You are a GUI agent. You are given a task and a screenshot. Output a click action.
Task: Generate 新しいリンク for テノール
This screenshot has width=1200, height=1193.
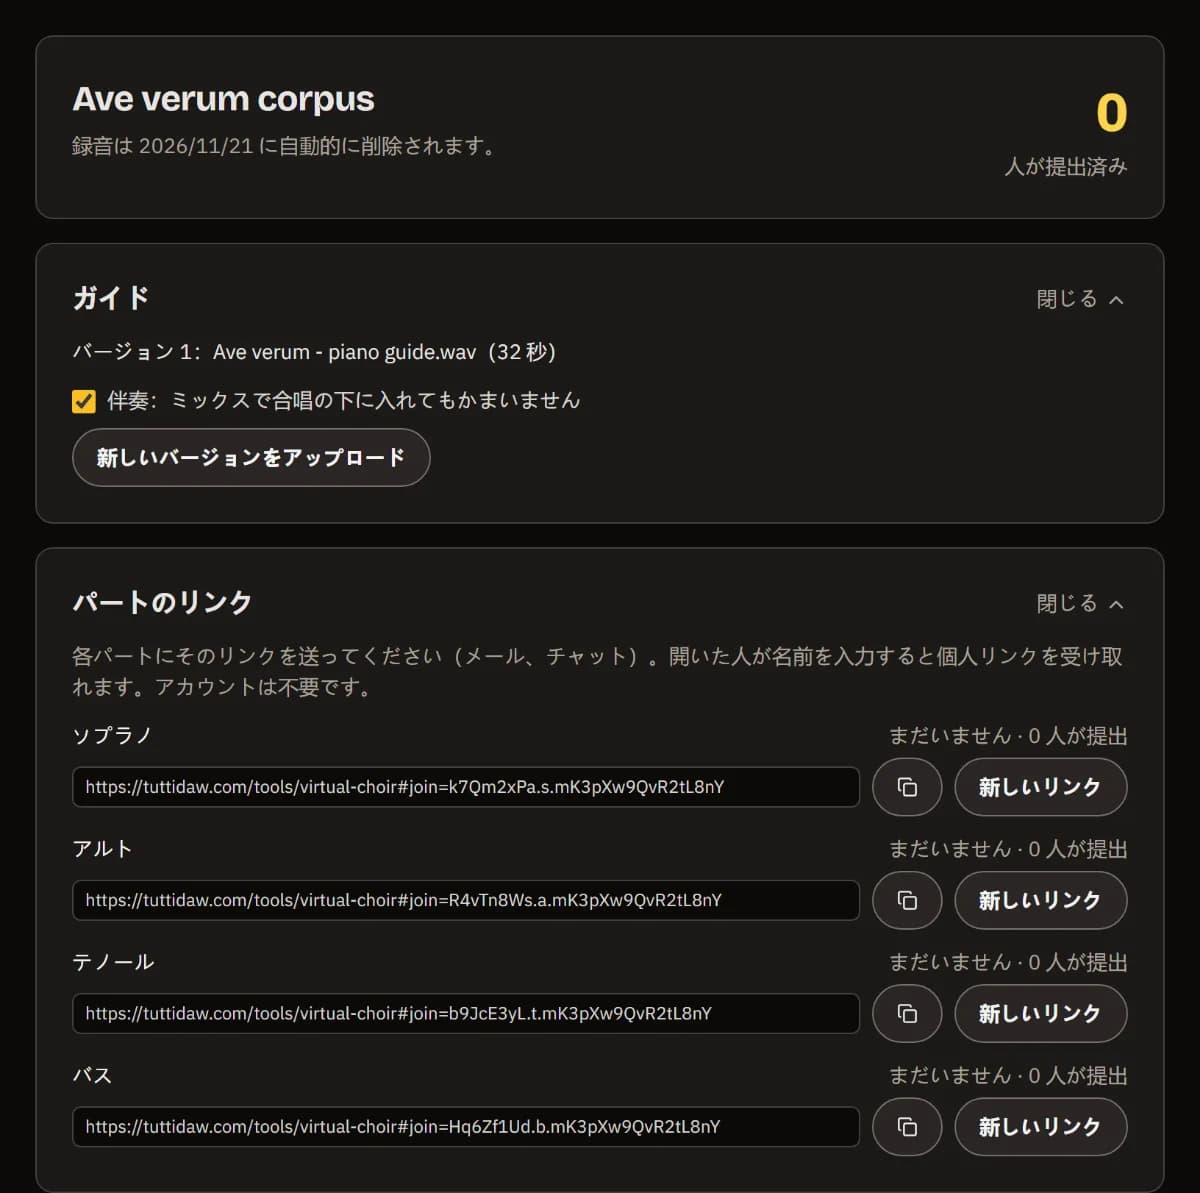[1040, 1013]
